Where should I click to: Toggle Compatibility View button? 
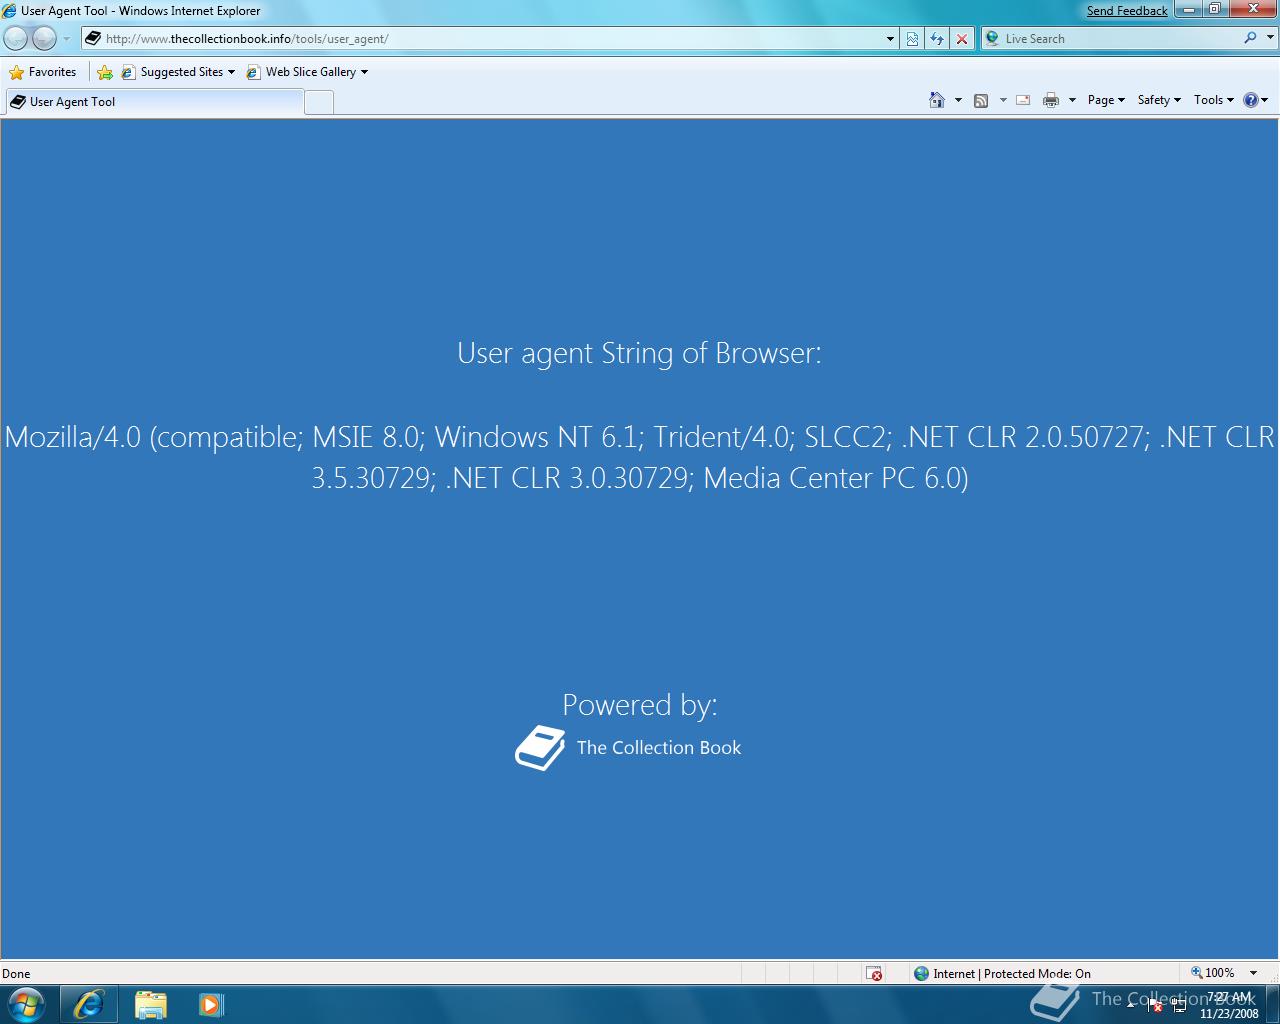click(x=912, y=39)
